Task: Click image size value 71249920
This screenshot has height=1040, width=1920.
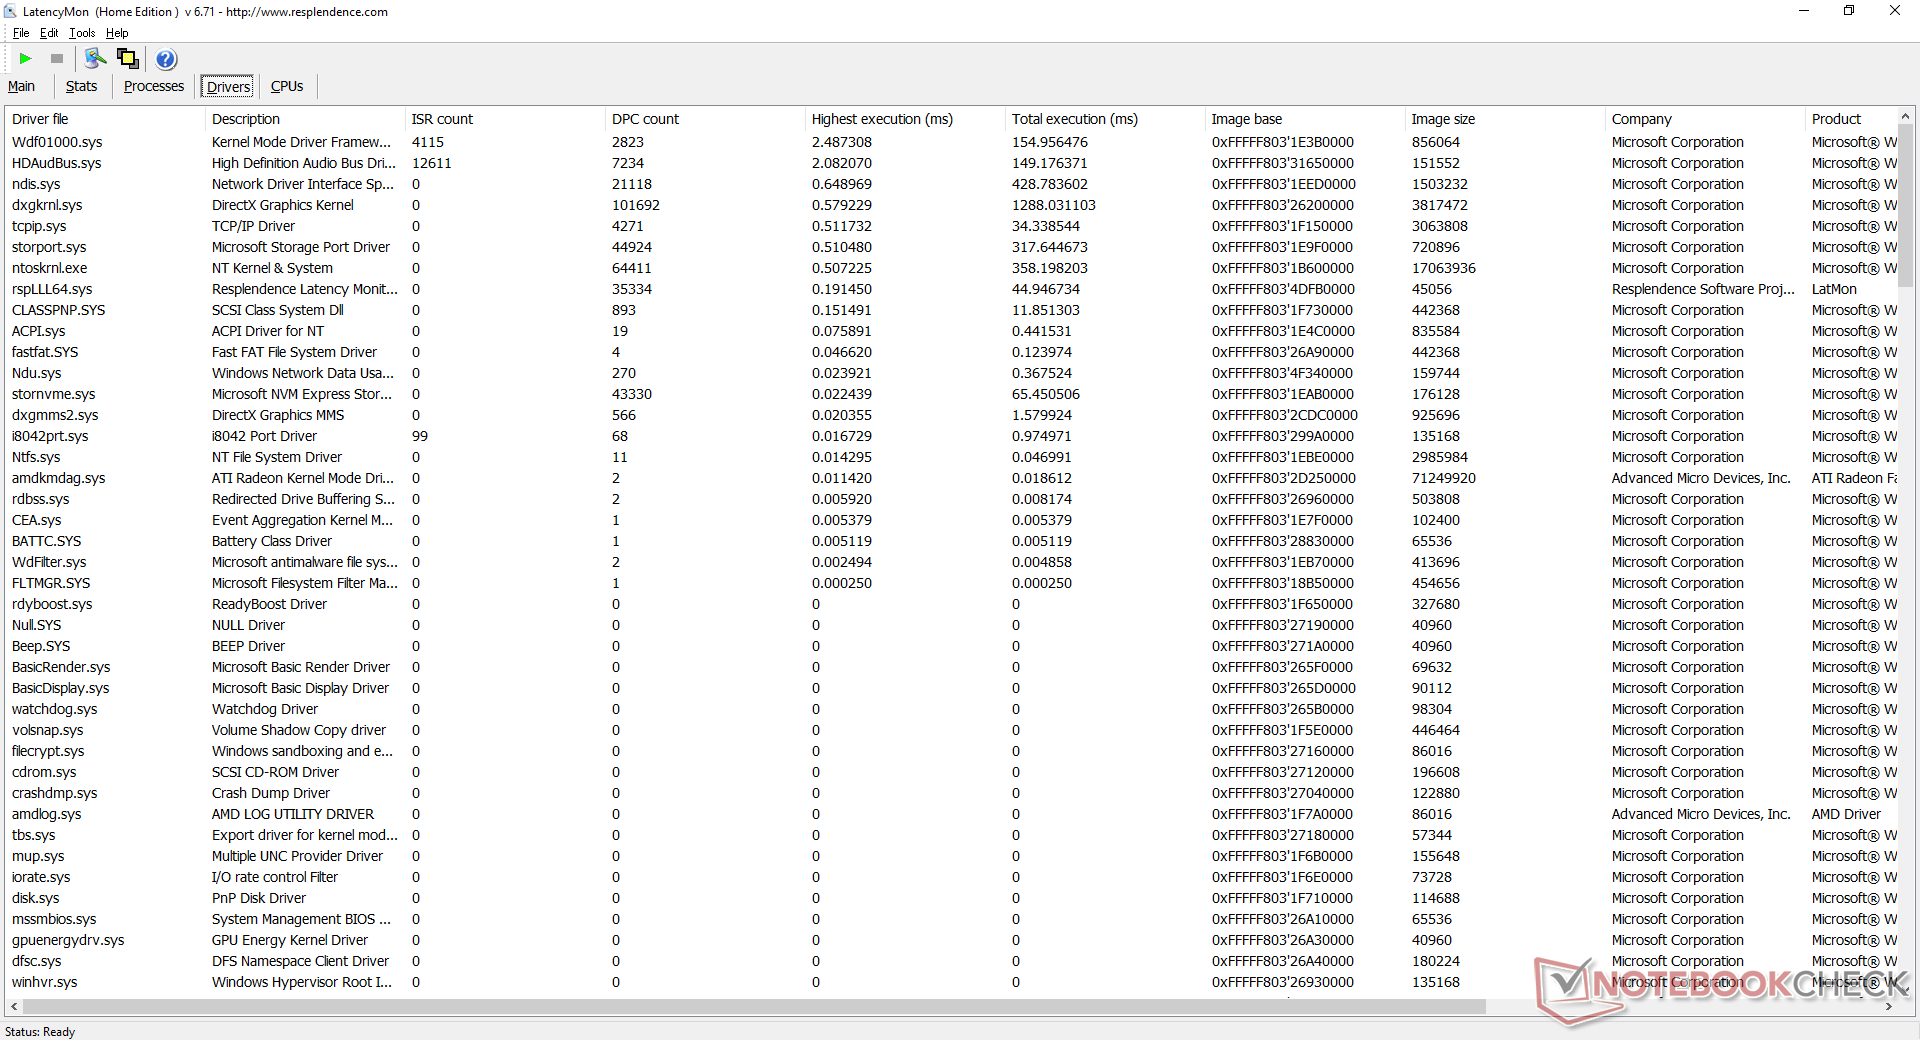Action: (1444, 478)
